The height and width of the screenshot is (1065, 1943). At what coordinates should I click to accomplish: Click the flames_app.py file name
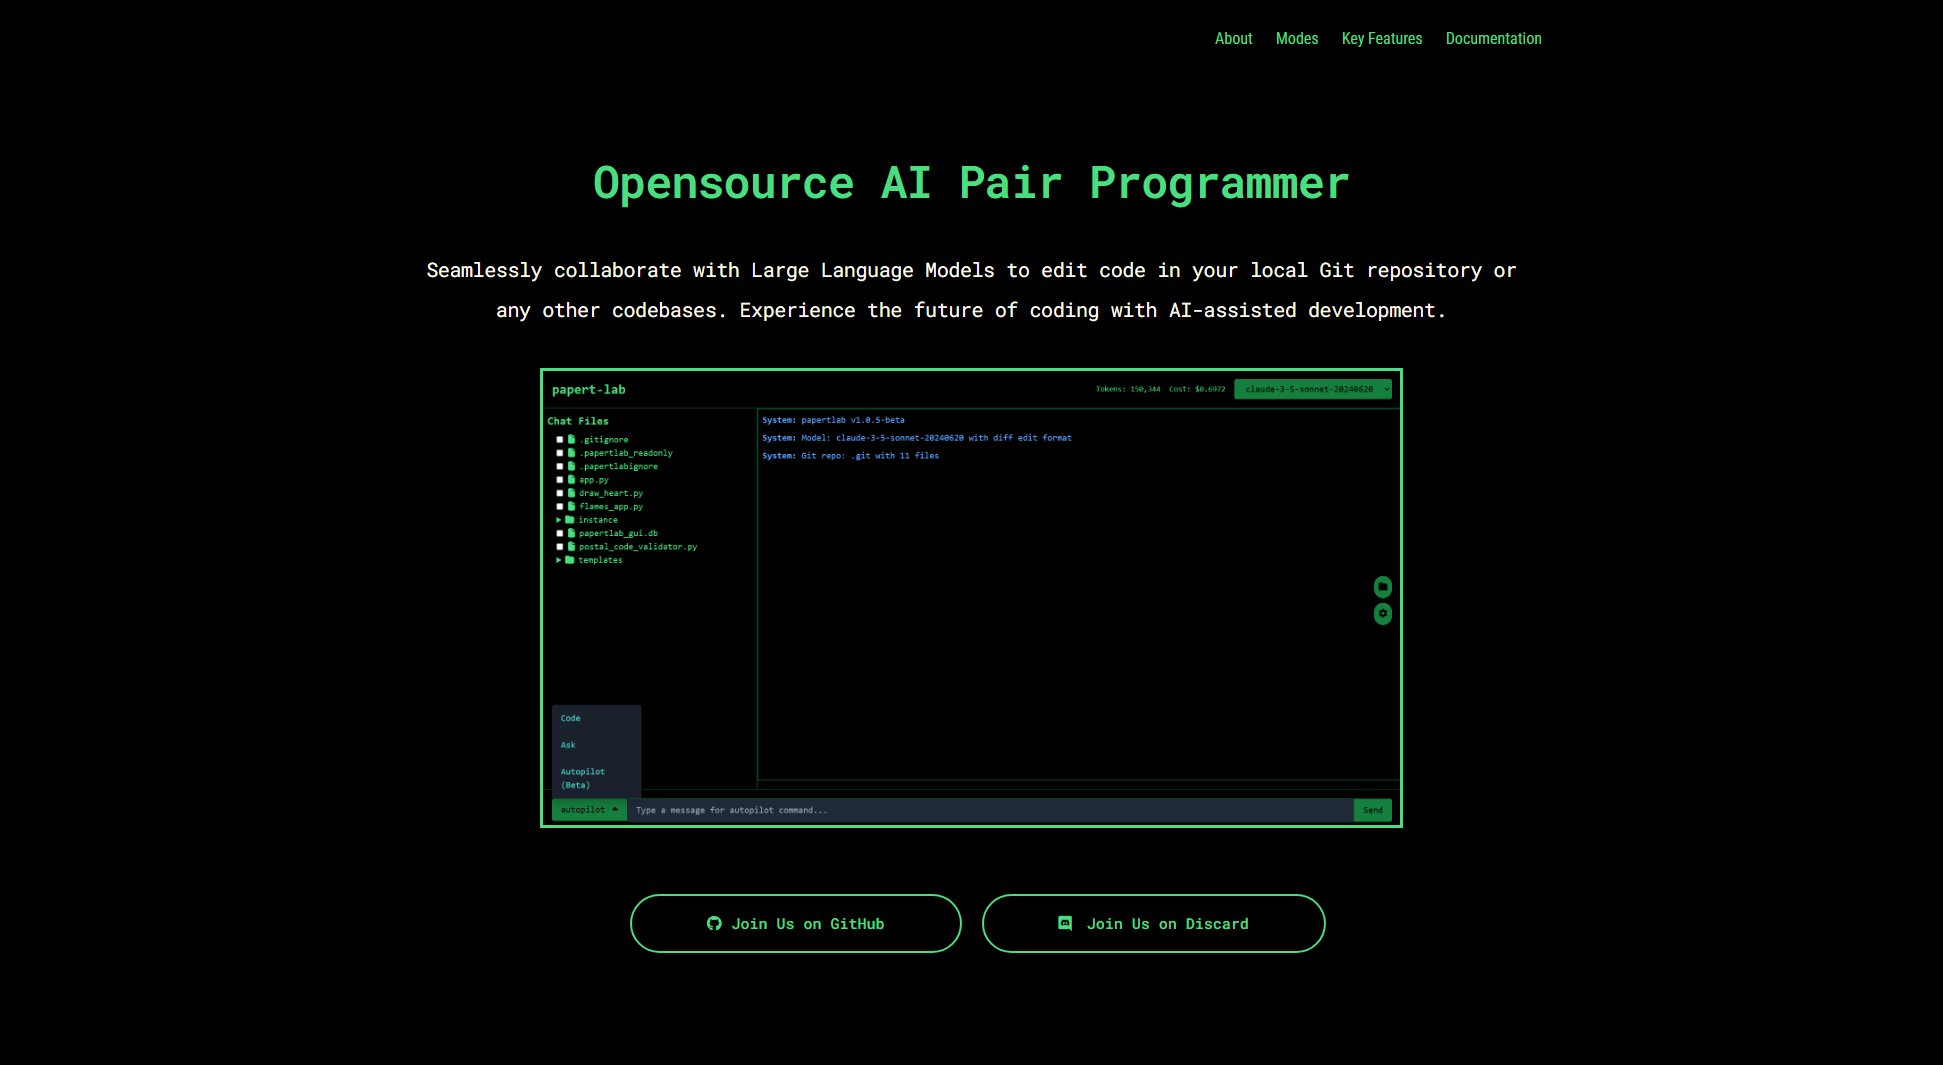(611, 506)
